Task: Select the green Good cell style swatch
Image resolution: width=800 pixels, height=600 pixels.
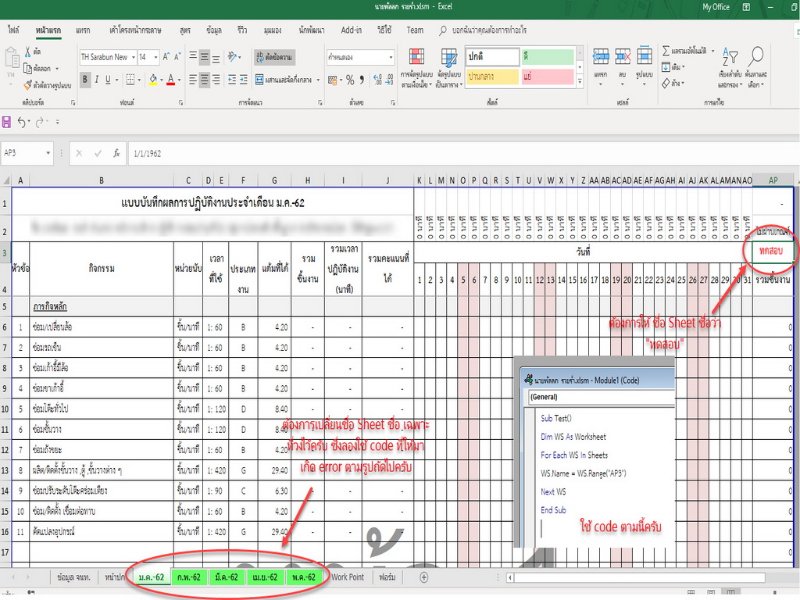Action: (548, 57)
